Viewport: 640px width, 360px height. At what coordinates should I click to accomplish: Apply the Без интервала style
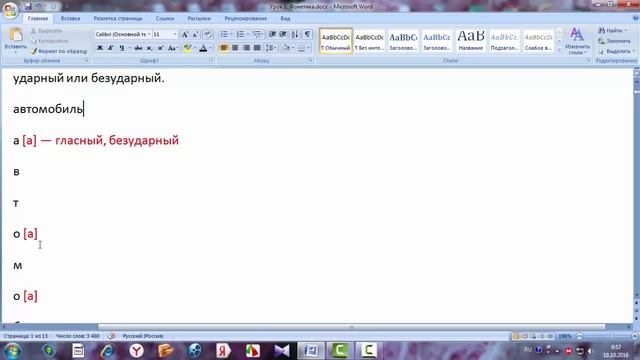369,41
